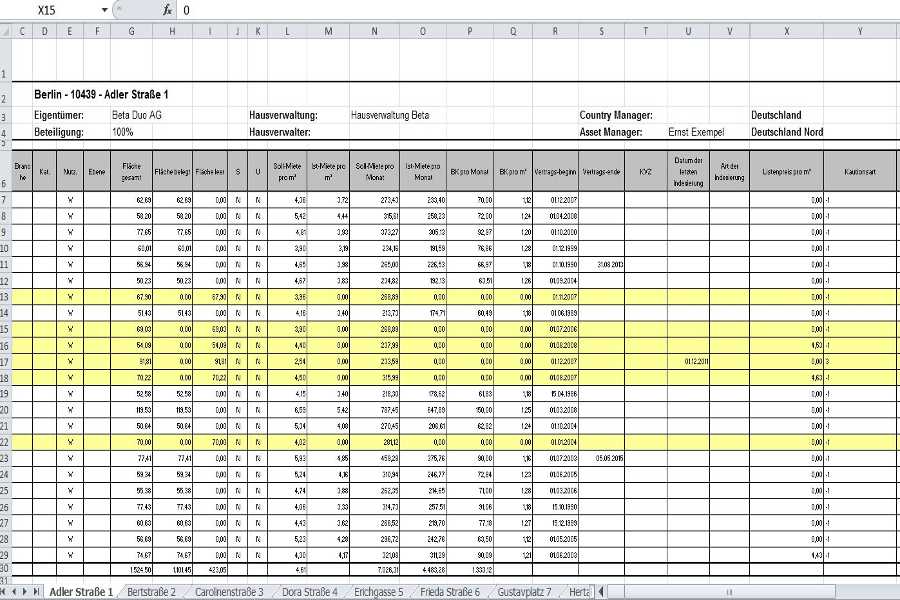900x600 pixels.
Task: Select column U header
Action: 688,32
